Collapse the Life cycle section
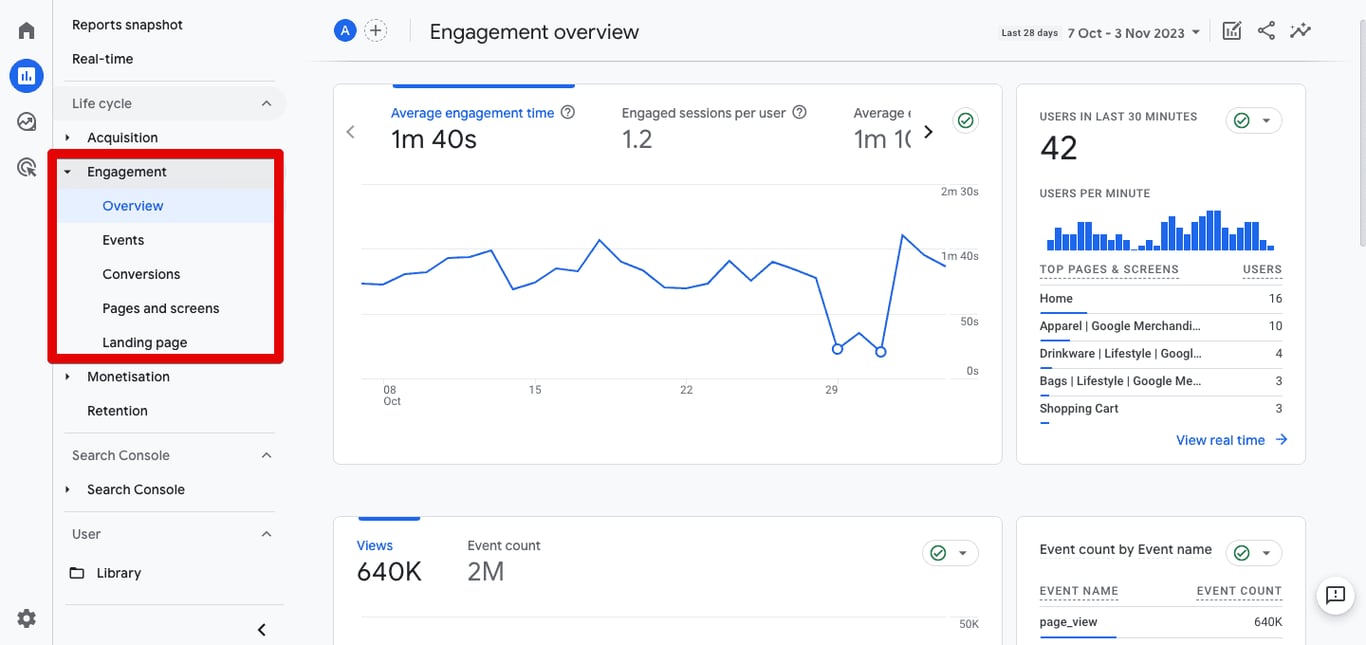The width and height of the screenshot is (1366, 645). [266, 103]
